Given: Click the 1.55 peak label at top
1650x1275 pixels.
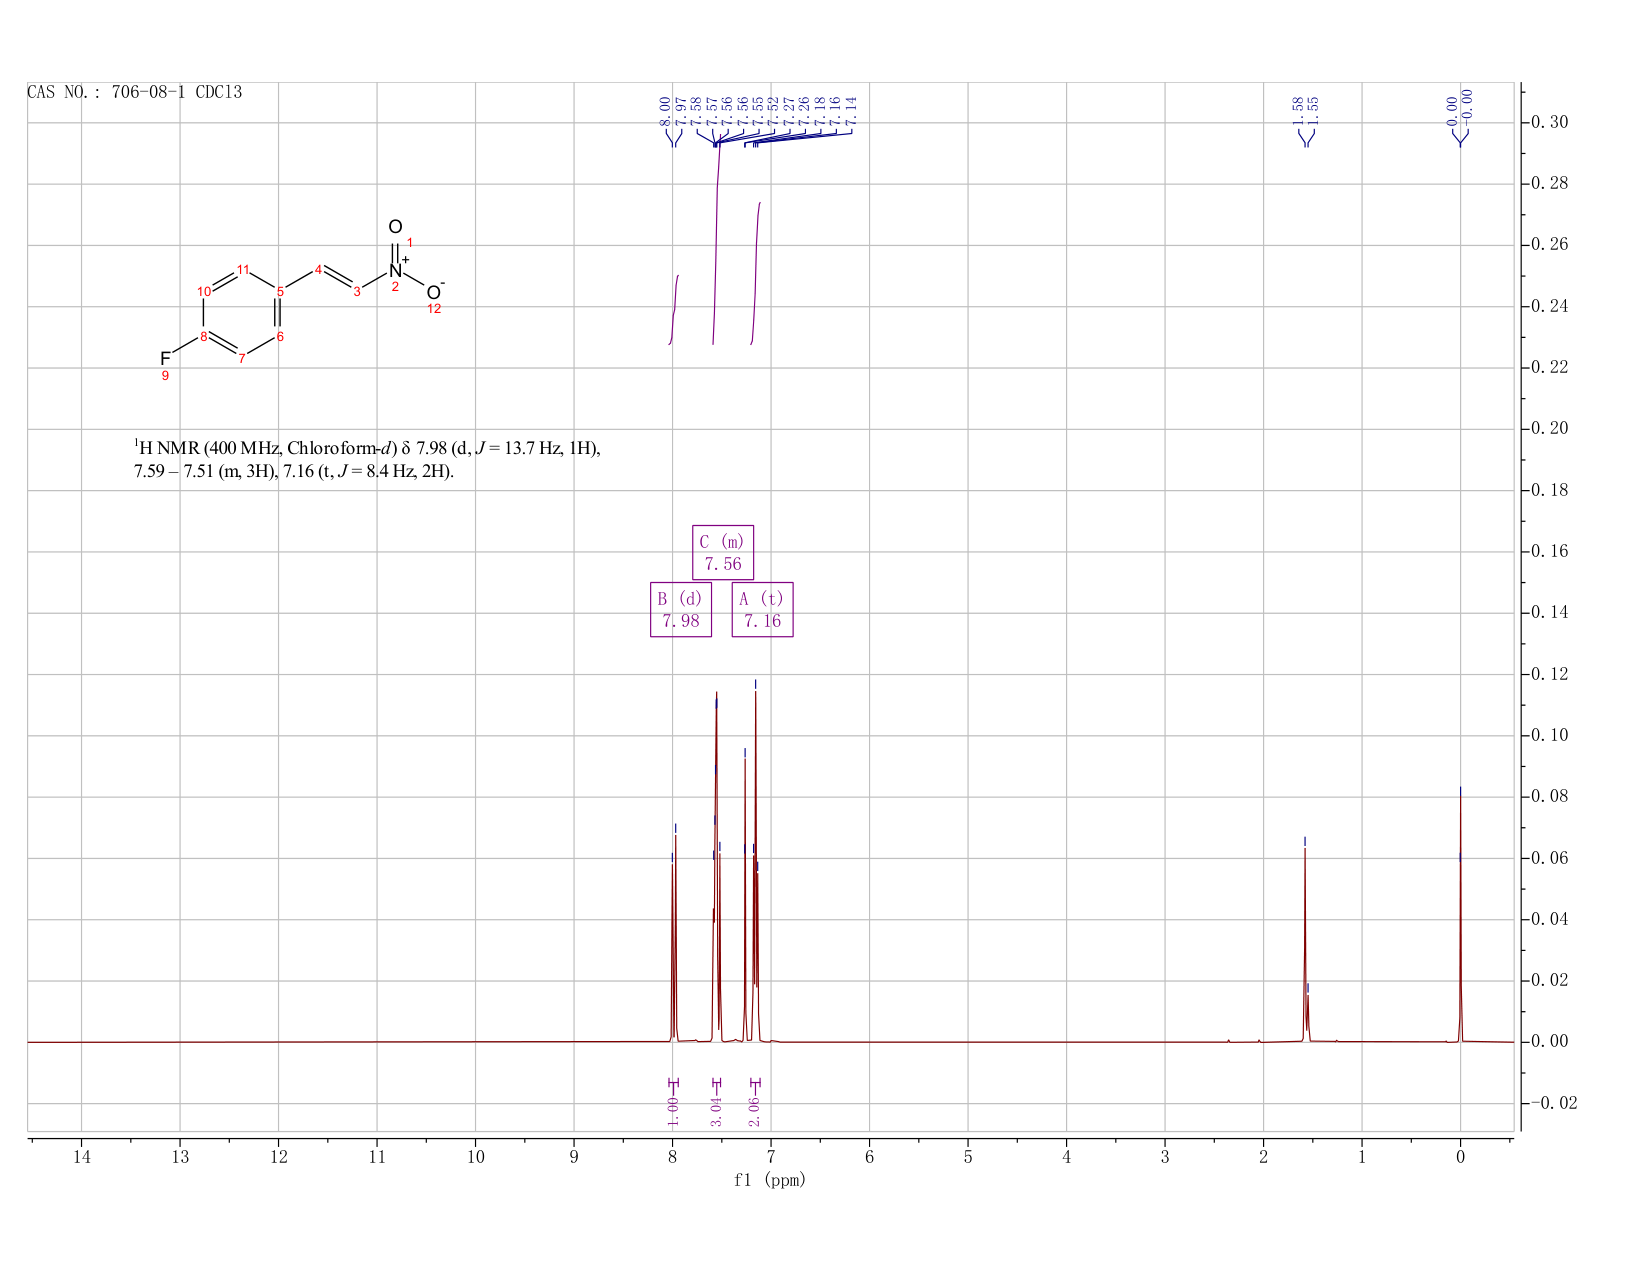Looking at the screenshot, I should pos(1314,110).
